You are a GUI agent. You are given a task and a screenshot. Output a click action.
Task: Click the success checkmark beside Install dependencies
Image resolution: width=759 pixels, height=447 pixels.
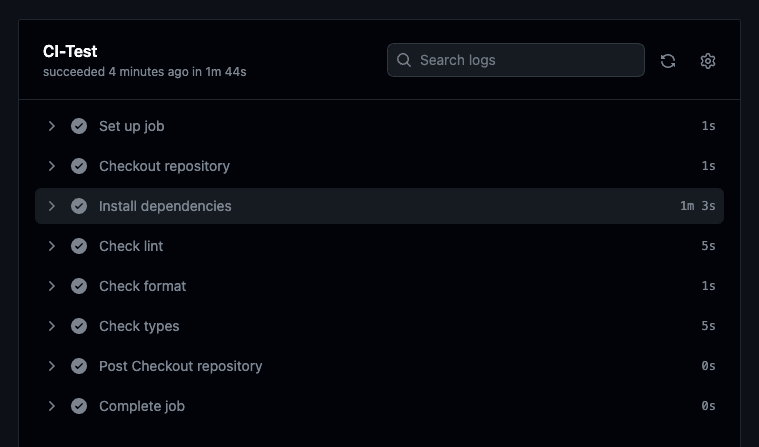(79, 206)
